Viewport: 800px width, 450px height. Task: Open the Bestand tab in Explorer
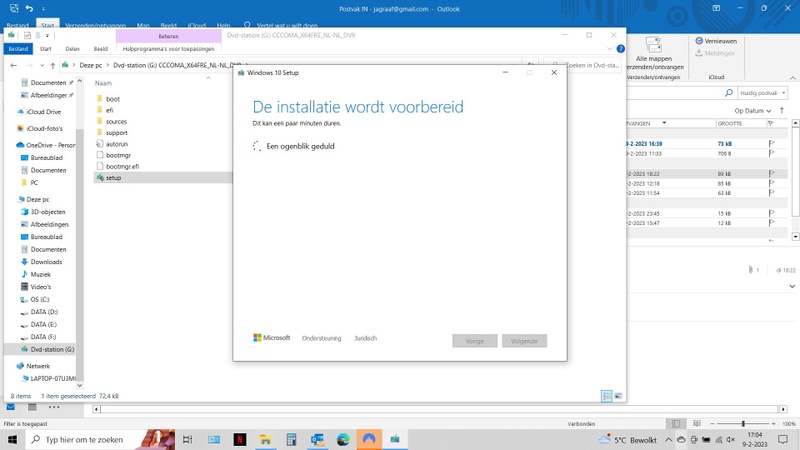point(18,49)
